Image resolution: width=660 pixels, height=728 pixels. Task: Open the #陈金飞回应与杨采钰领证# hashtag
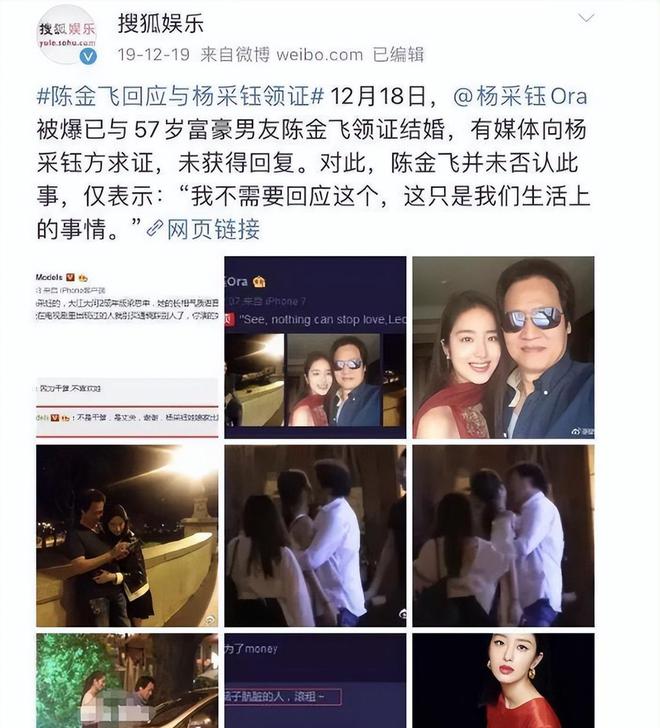pos(180,97)
